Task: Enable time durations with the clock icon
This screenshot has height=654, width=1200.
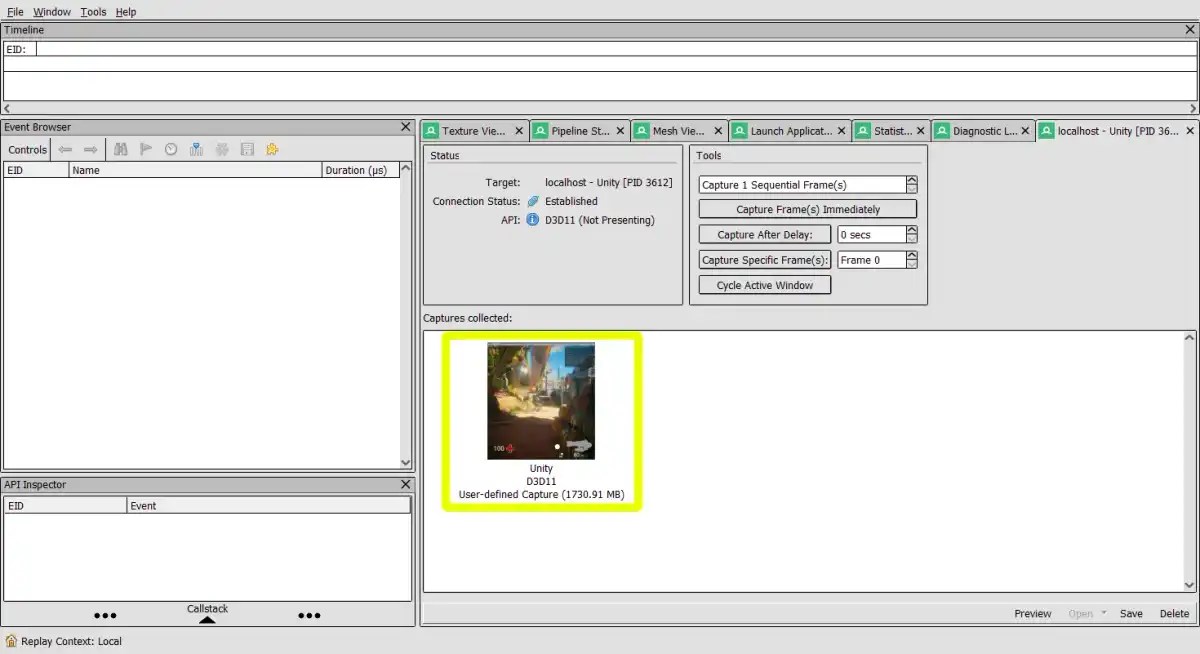Action: 171,149
